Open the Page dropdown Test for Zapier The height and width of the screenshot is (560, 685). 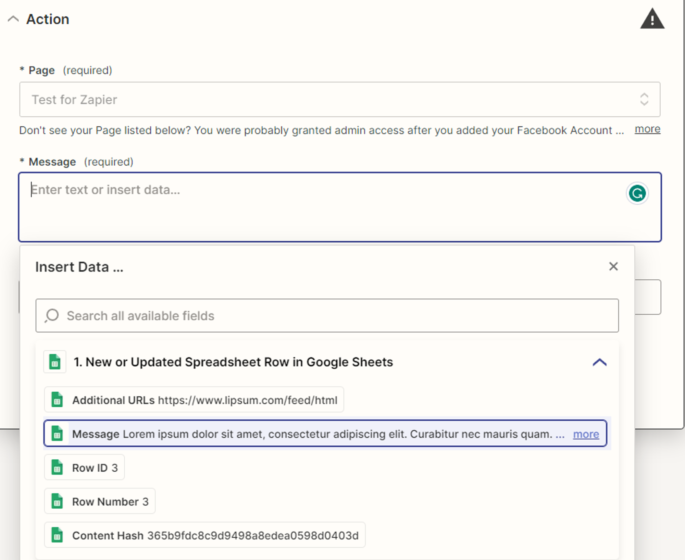click(x=339, y=100)
